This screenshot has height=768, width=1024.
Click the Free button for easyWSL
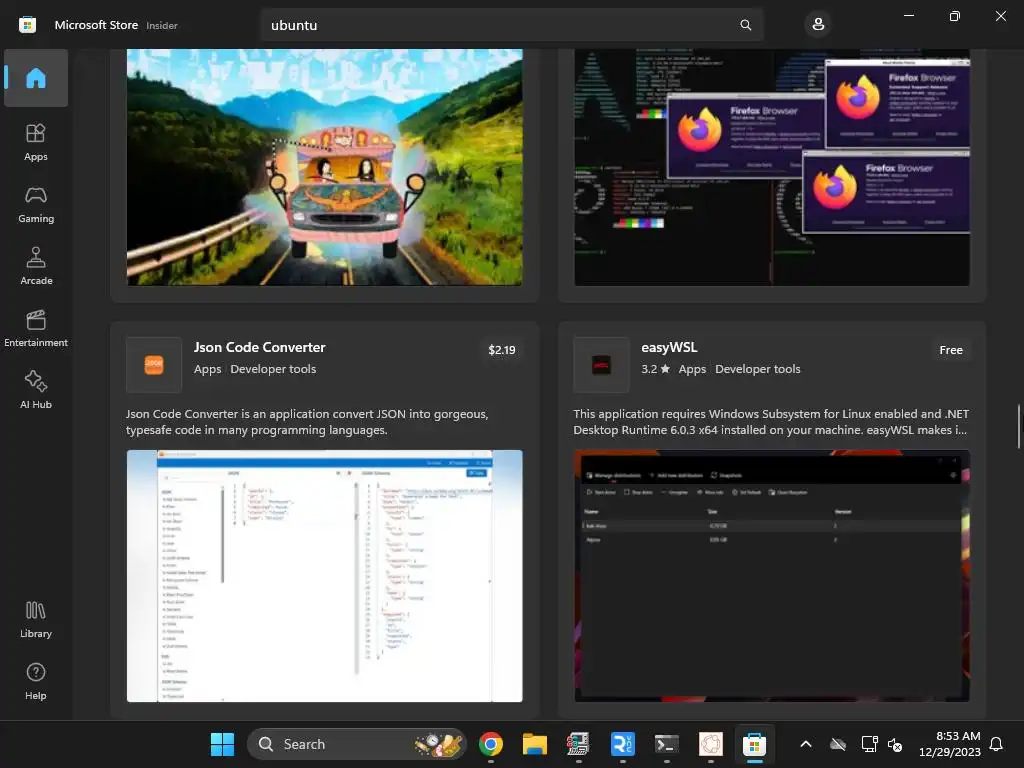(x=951, y=350)
